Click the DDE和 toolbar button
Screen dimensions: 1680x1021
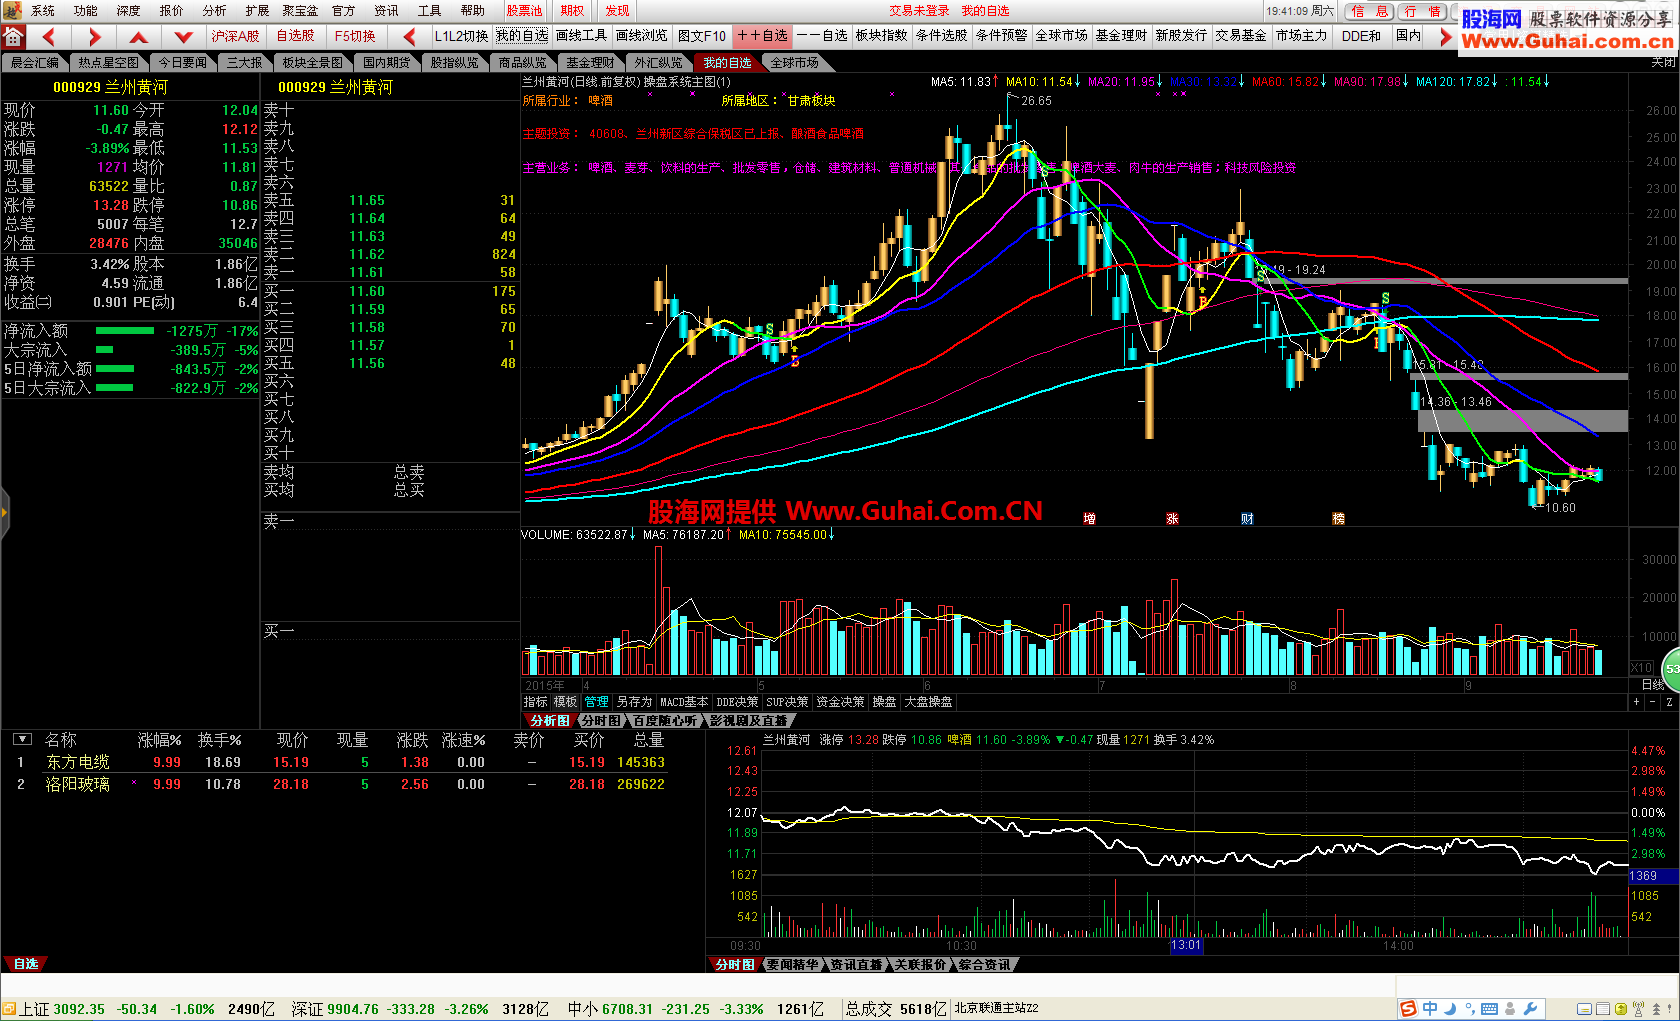coord(1361,36)
